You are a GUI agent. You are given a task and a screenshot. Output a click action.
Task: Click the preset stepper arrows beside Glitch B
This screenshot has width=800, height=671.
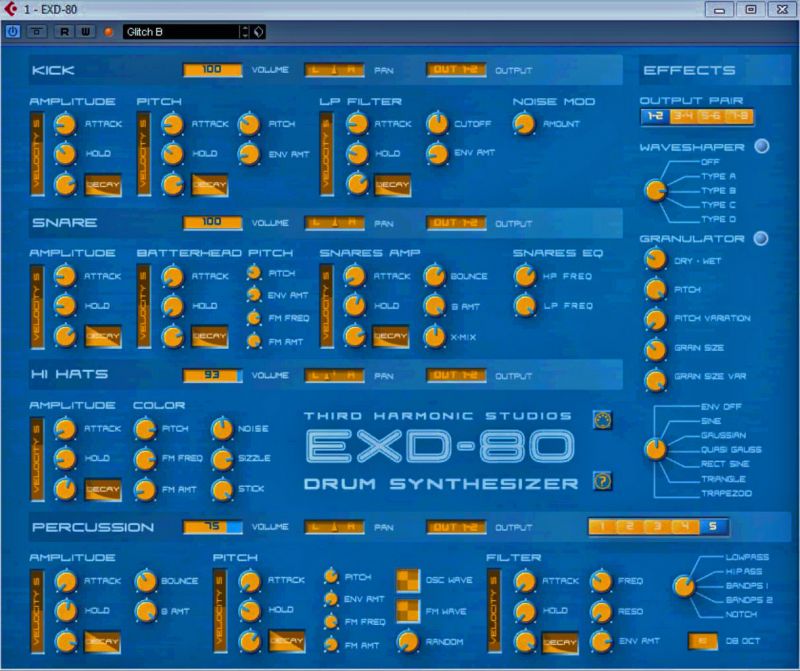pyautogui.click(x=245, y=32)
